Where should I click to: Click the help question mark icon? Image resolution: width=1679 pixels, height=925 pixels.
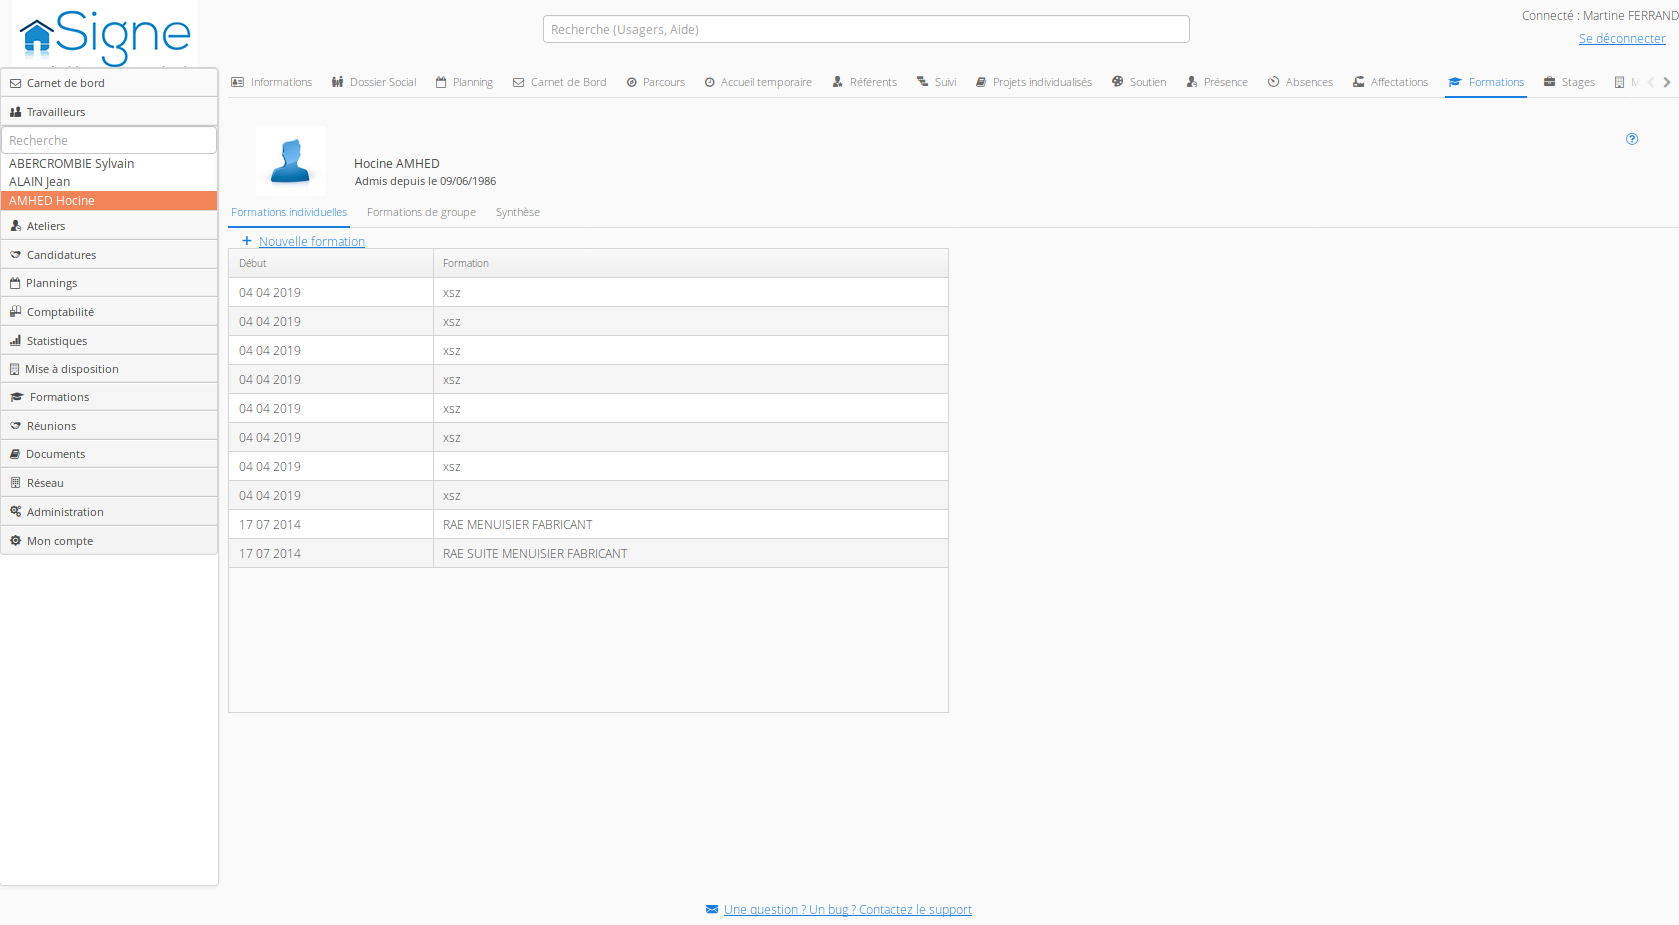coord(1632,139)
